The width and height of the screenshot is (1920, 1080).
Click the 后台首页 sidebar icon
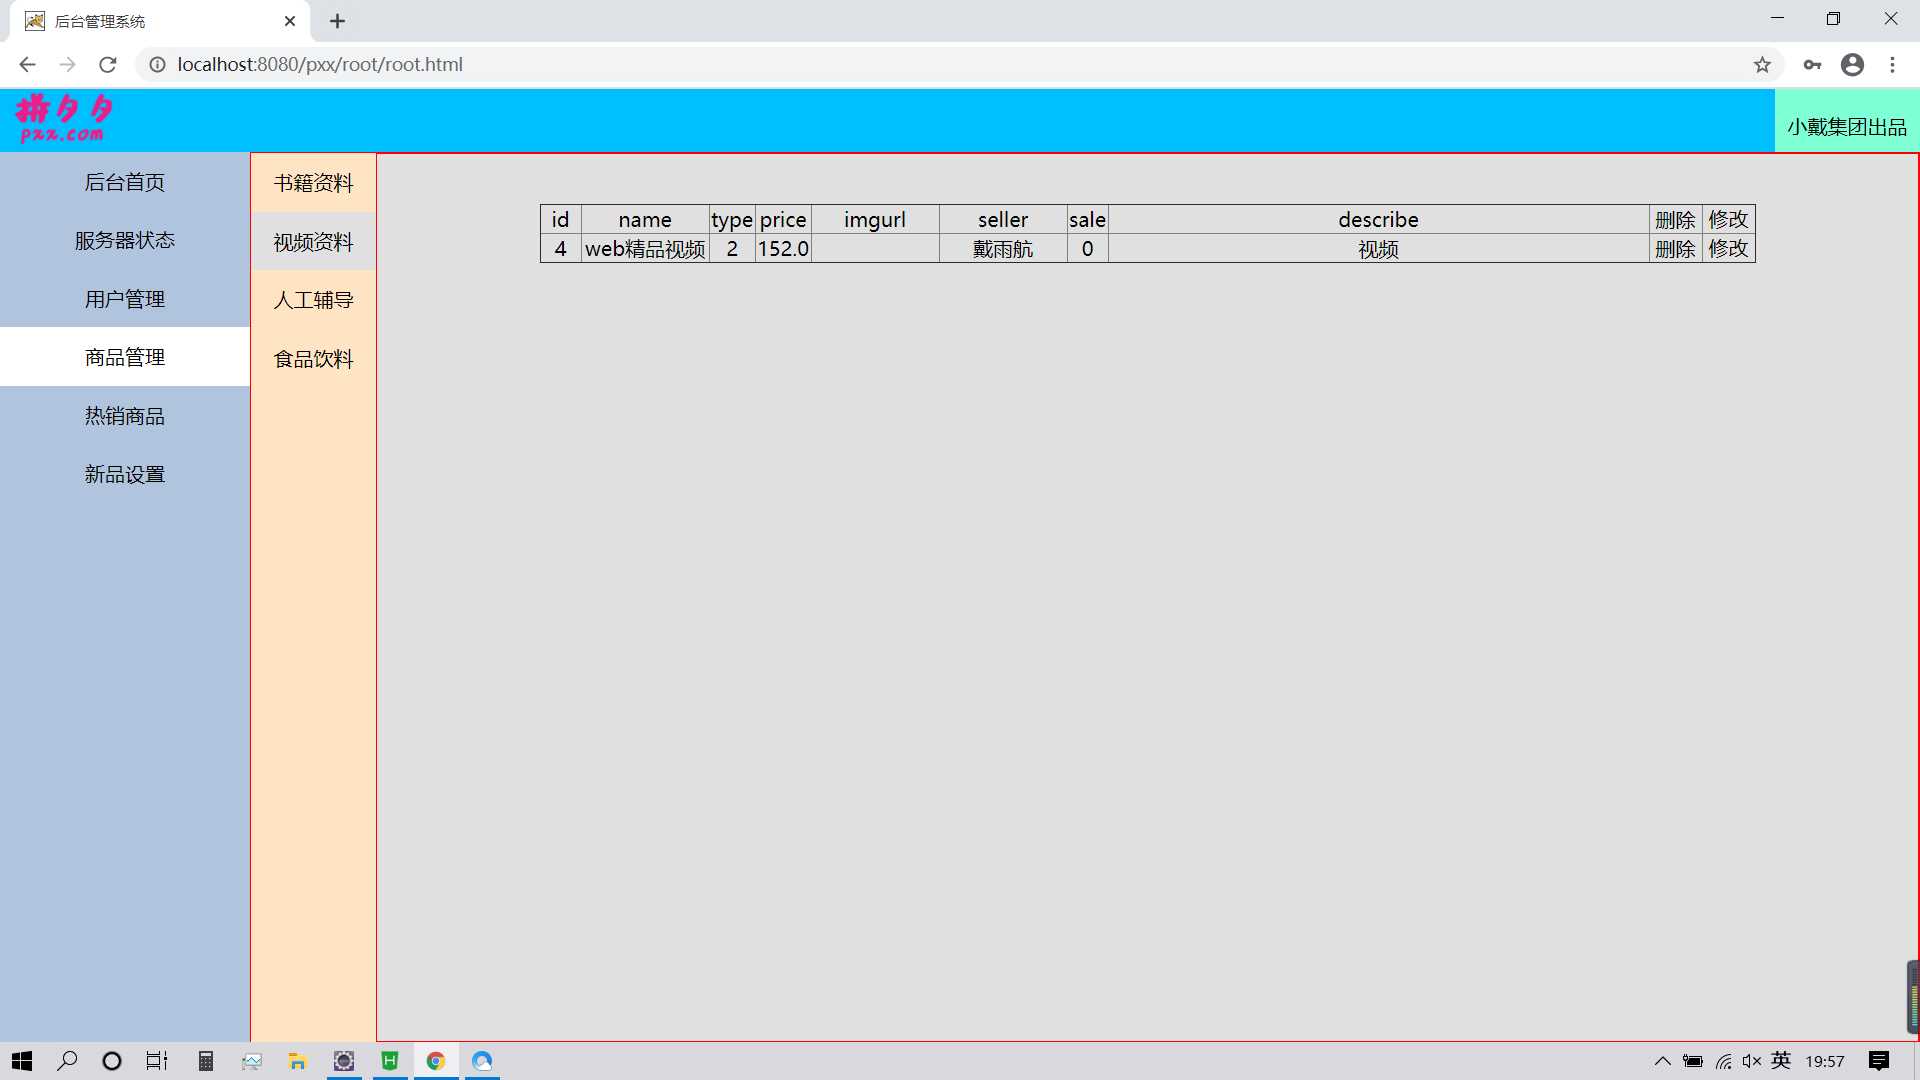[x=124, y=182]
